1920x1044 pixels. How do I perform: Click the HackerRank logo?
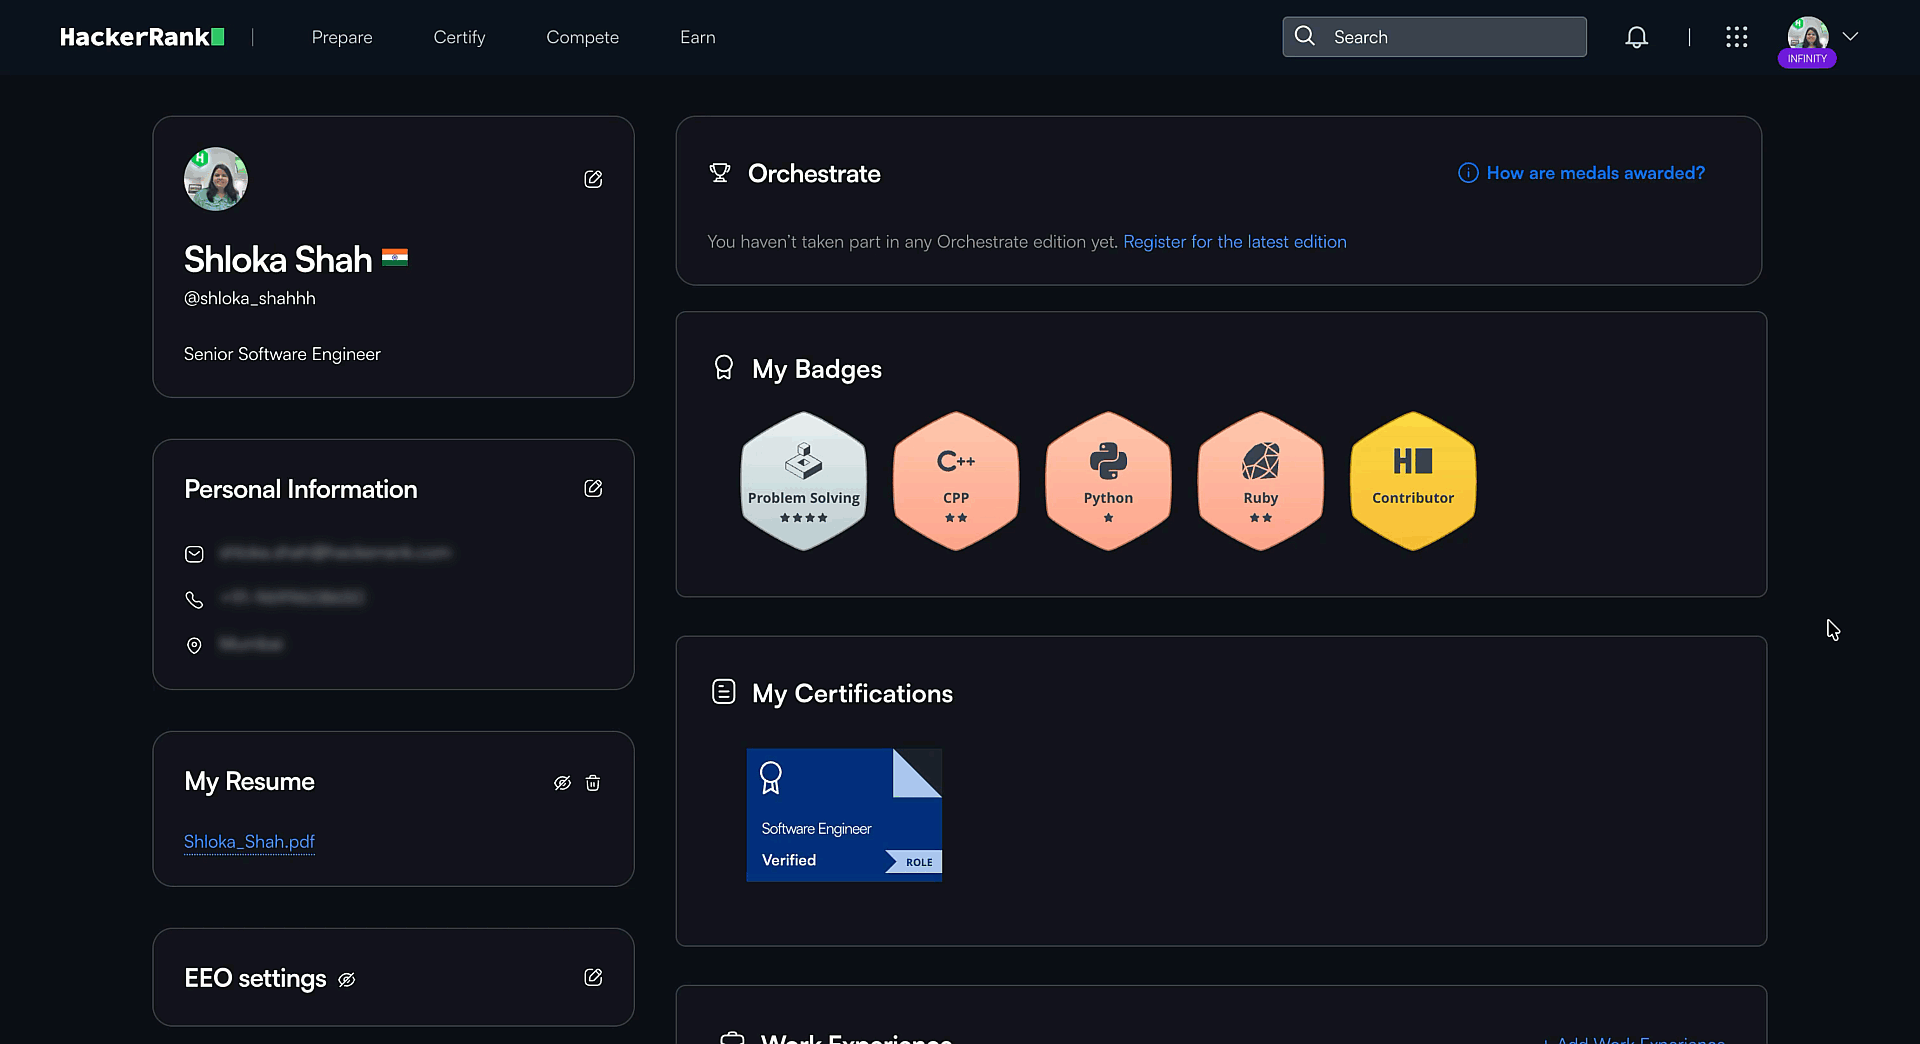(x=142, y=37)
